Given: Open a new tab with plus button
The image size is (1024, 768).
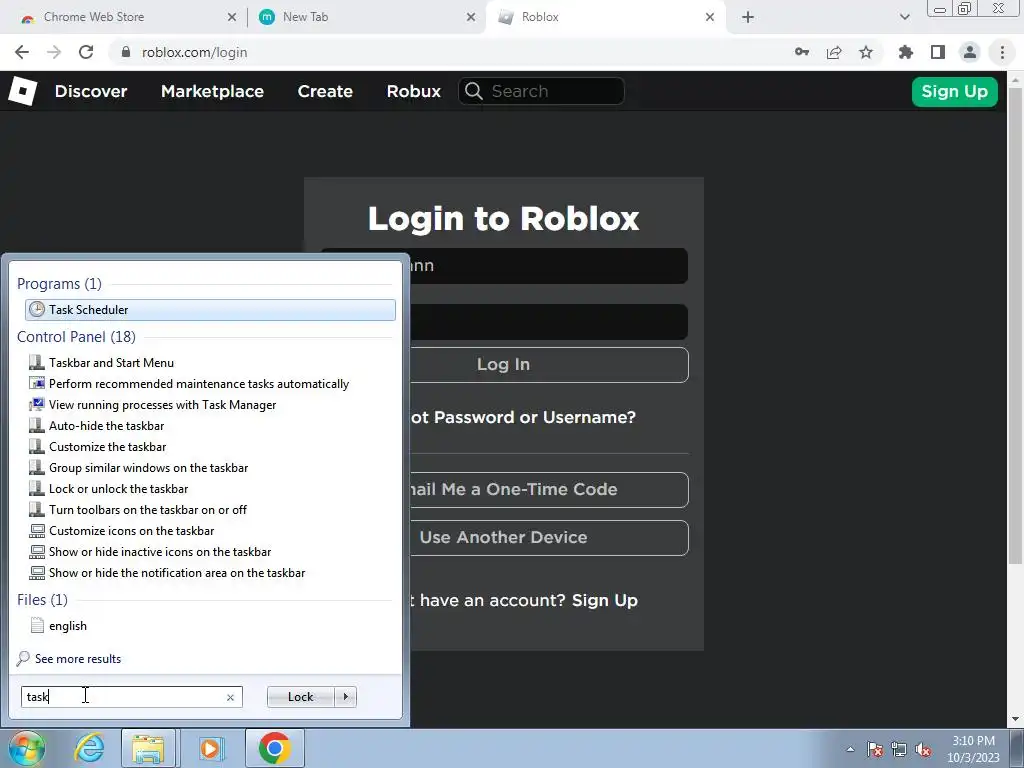Looking at the screenshot, I should [748, 17].
